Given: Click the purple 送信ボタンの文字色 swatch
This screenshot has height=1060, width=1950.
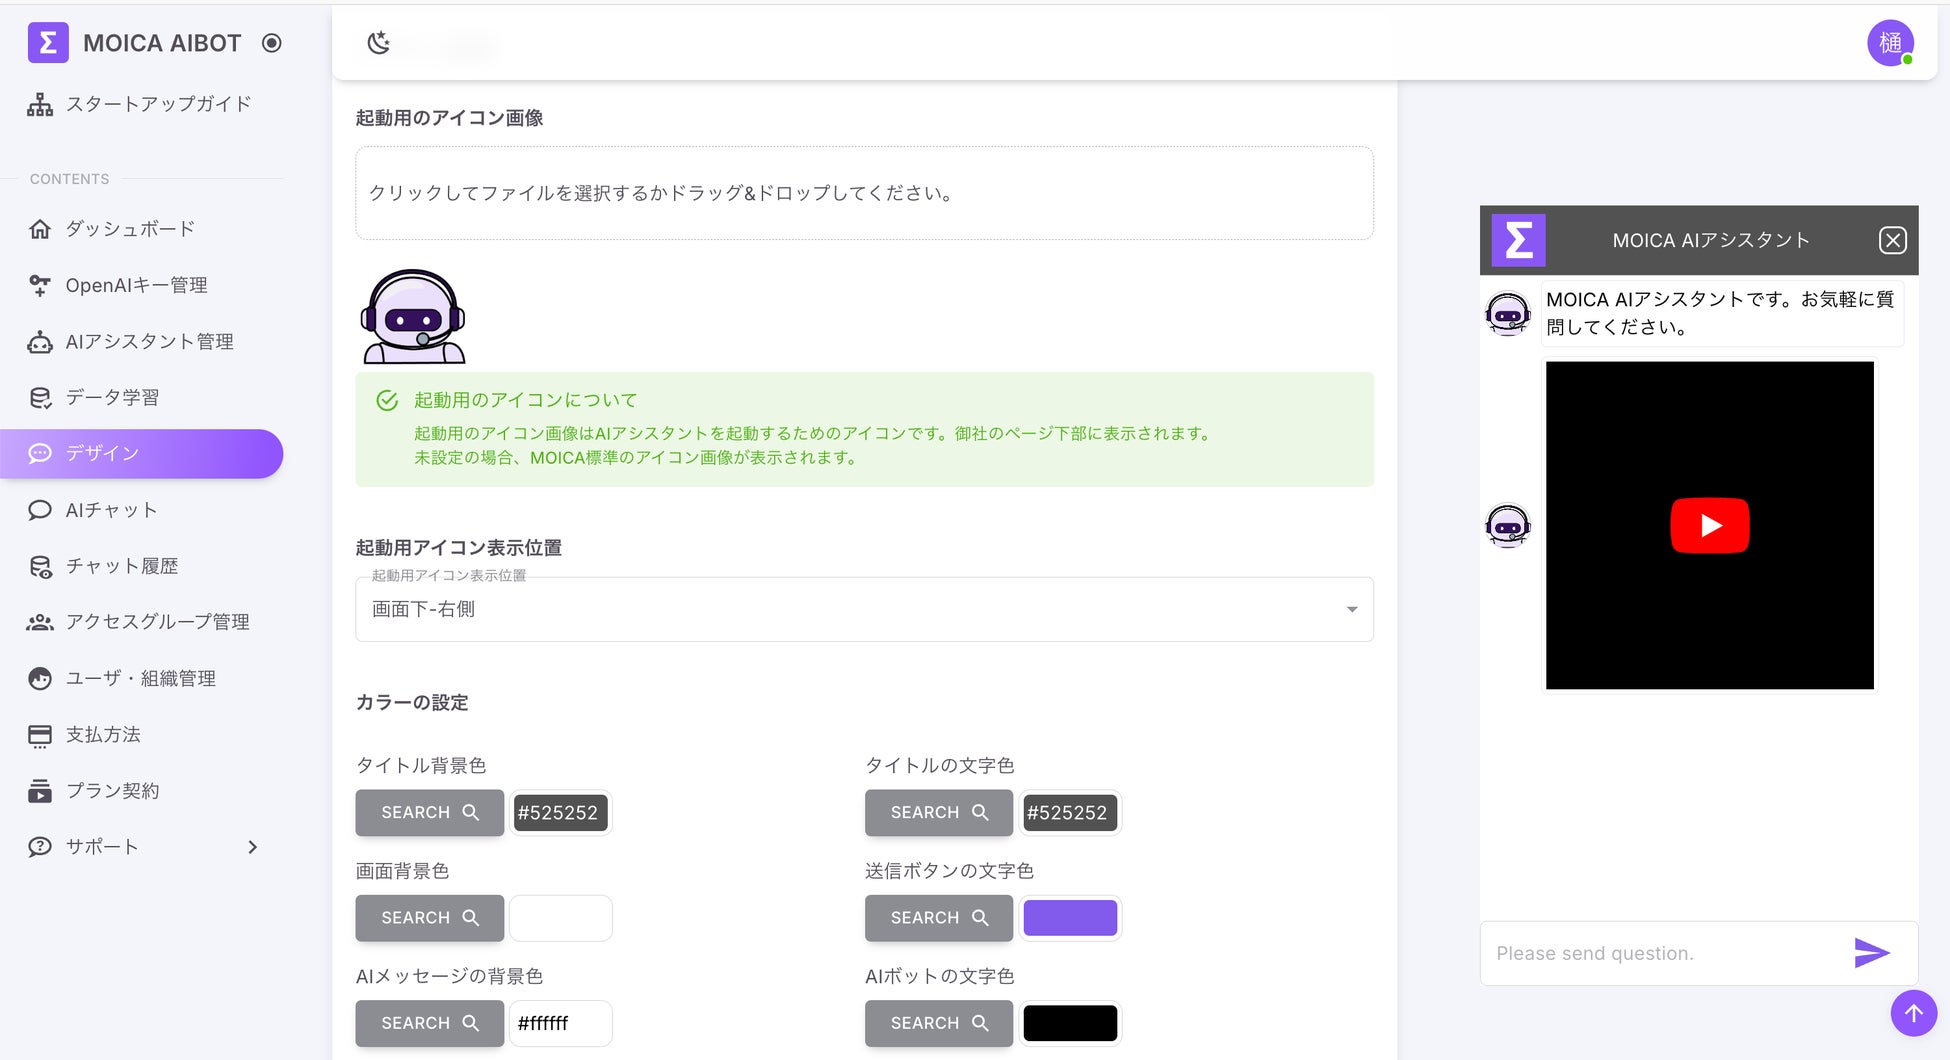Looking at the screenshot, I should point(1070,918).
